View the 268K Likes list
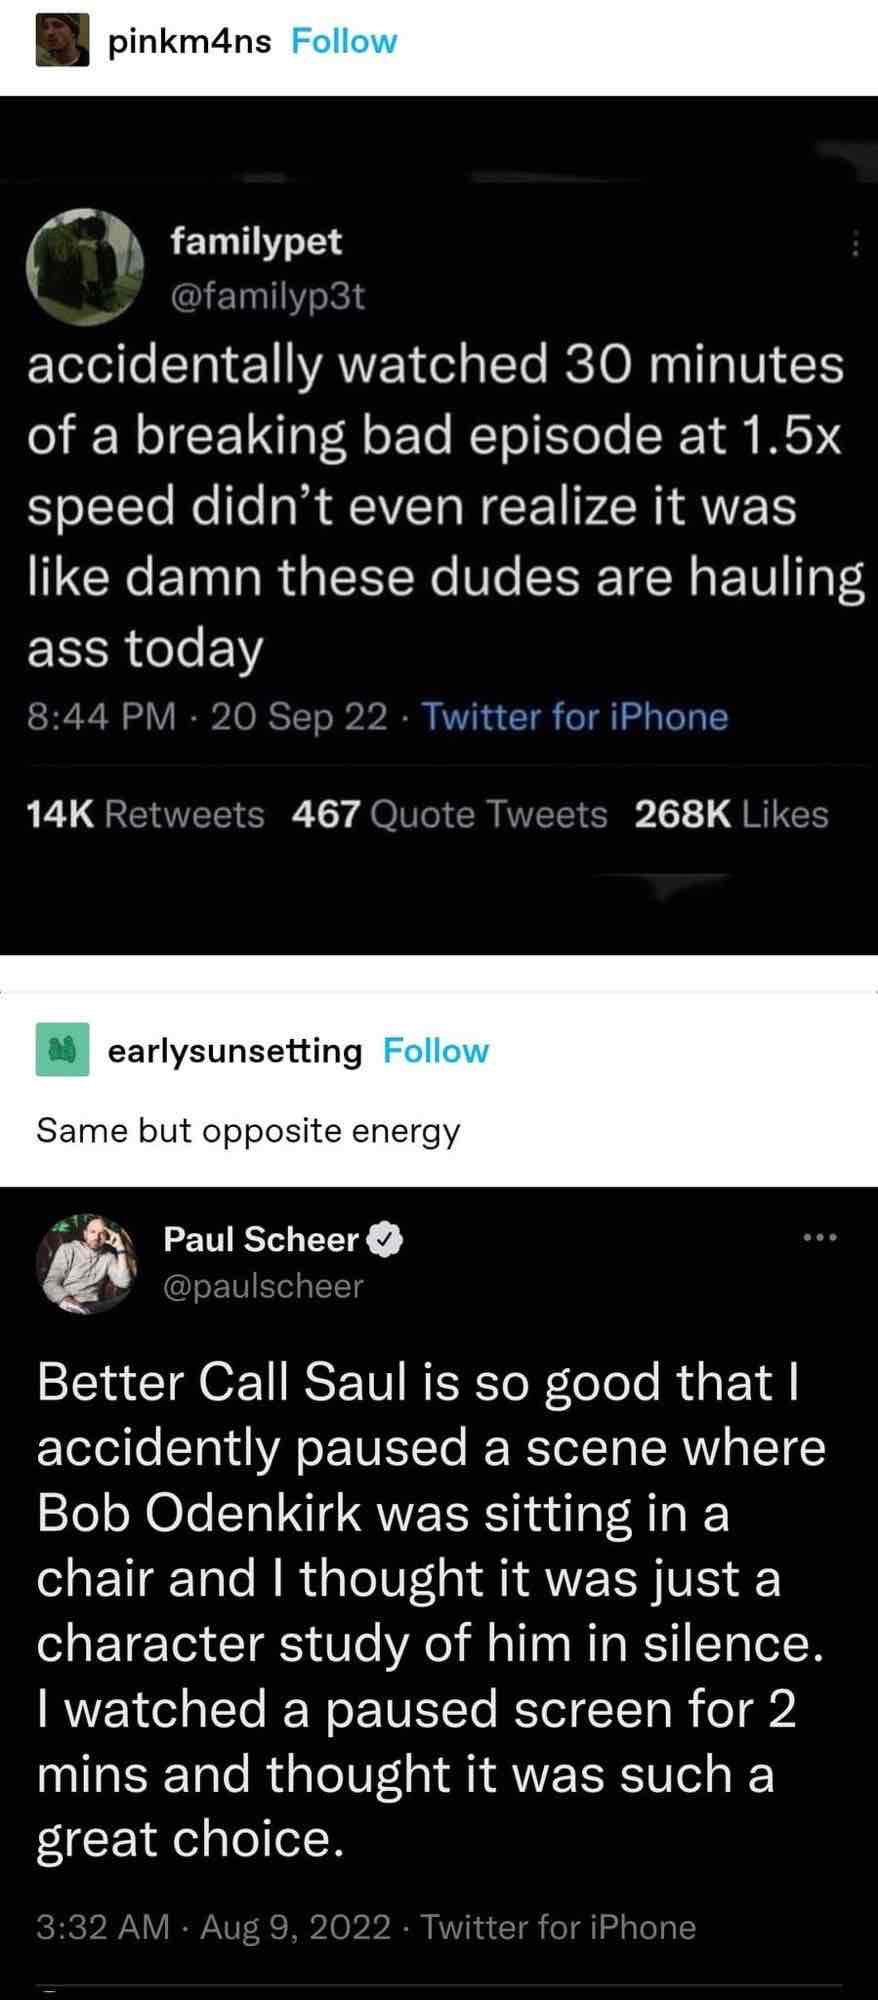The image size is (878, 2000). 731,815
